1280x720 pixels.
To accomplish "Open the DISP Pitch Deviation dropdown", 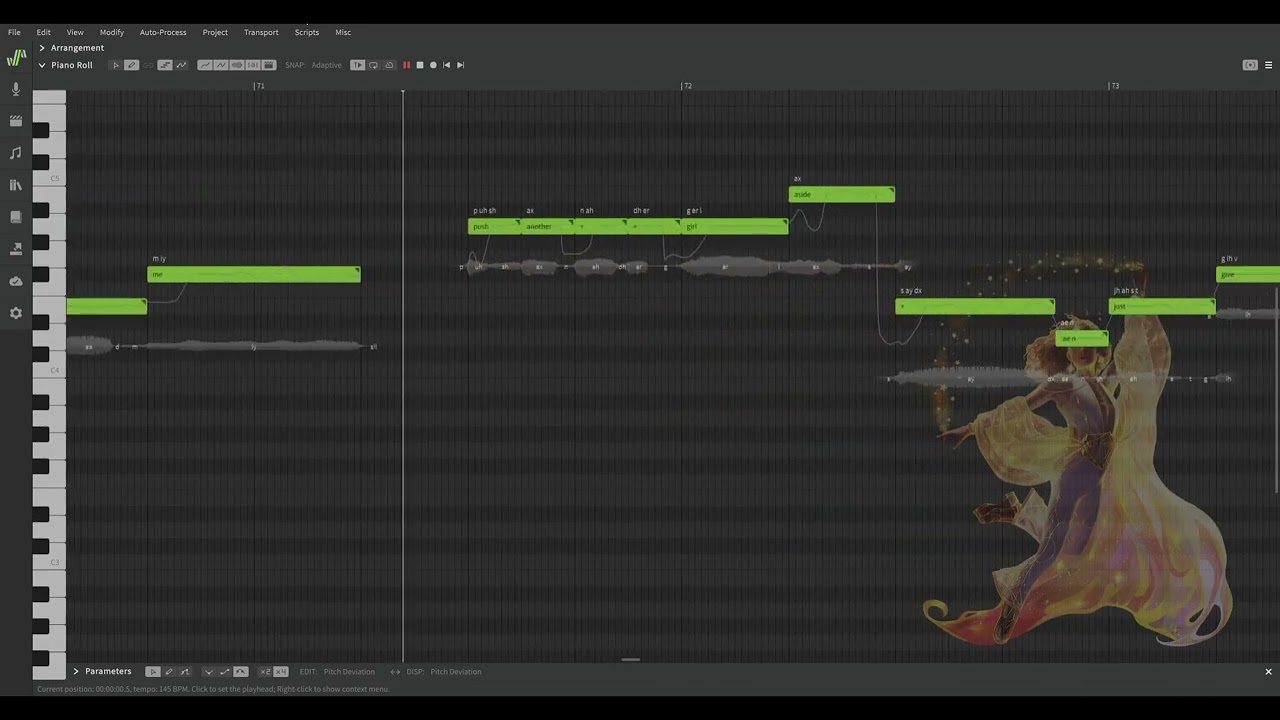I will click(x=456, y=672).
